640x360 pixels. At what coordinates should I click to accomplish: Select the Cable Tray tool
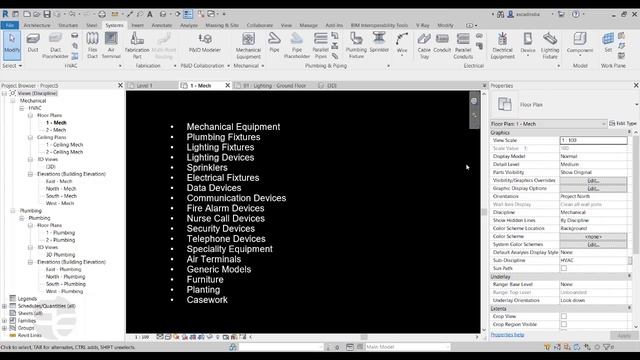tap(424, 46)
